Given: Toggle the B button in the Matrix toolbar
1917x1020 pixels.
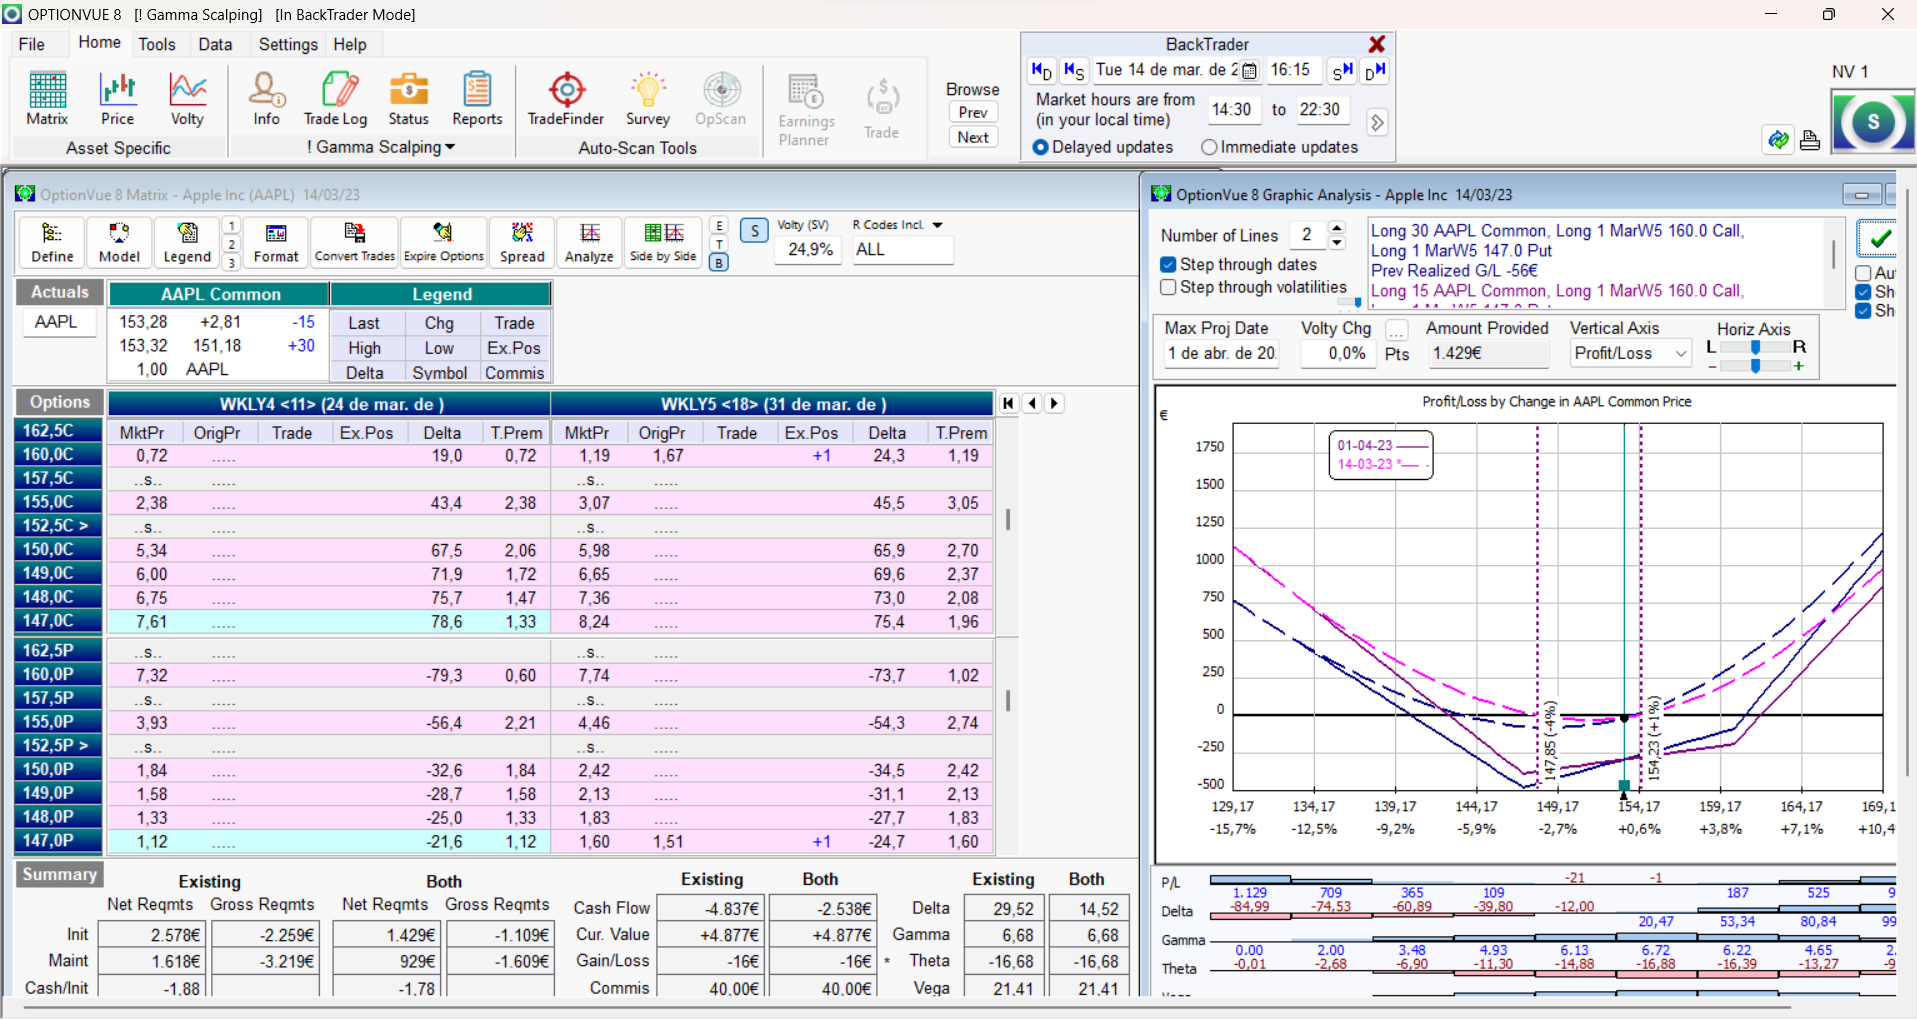Looking at the screenshot, I should pos(719,263).
